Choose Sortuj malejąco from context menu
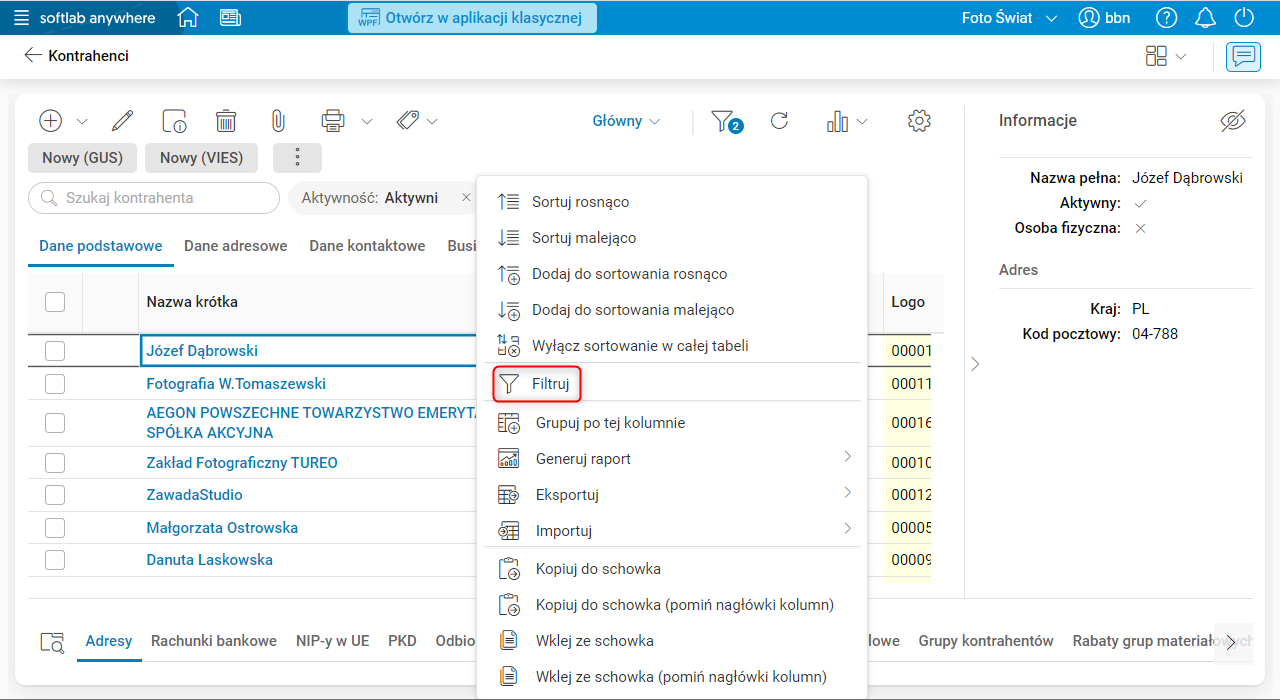Viewport: 1280px width, 700px height. point(672,238)
